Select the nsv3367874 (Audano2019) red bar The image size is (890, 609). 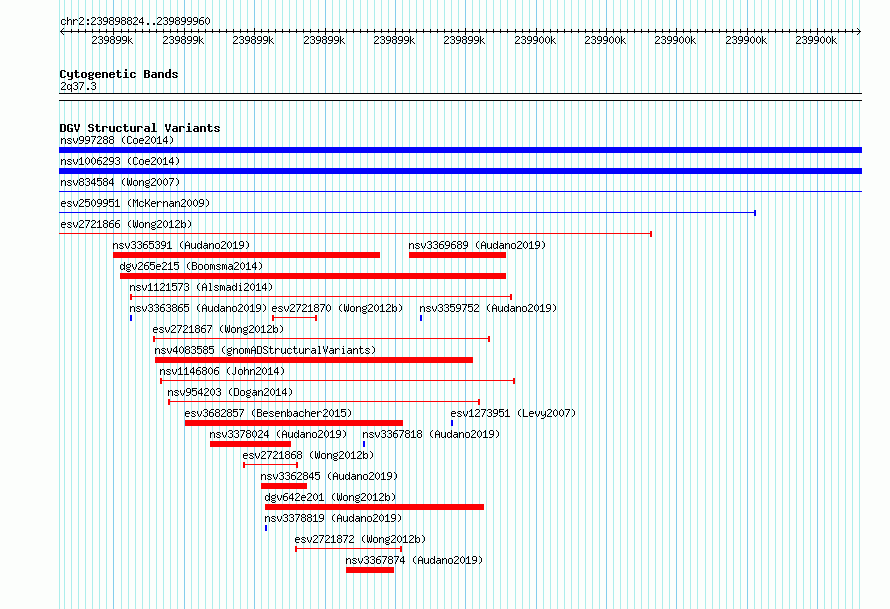pos(370,570)
